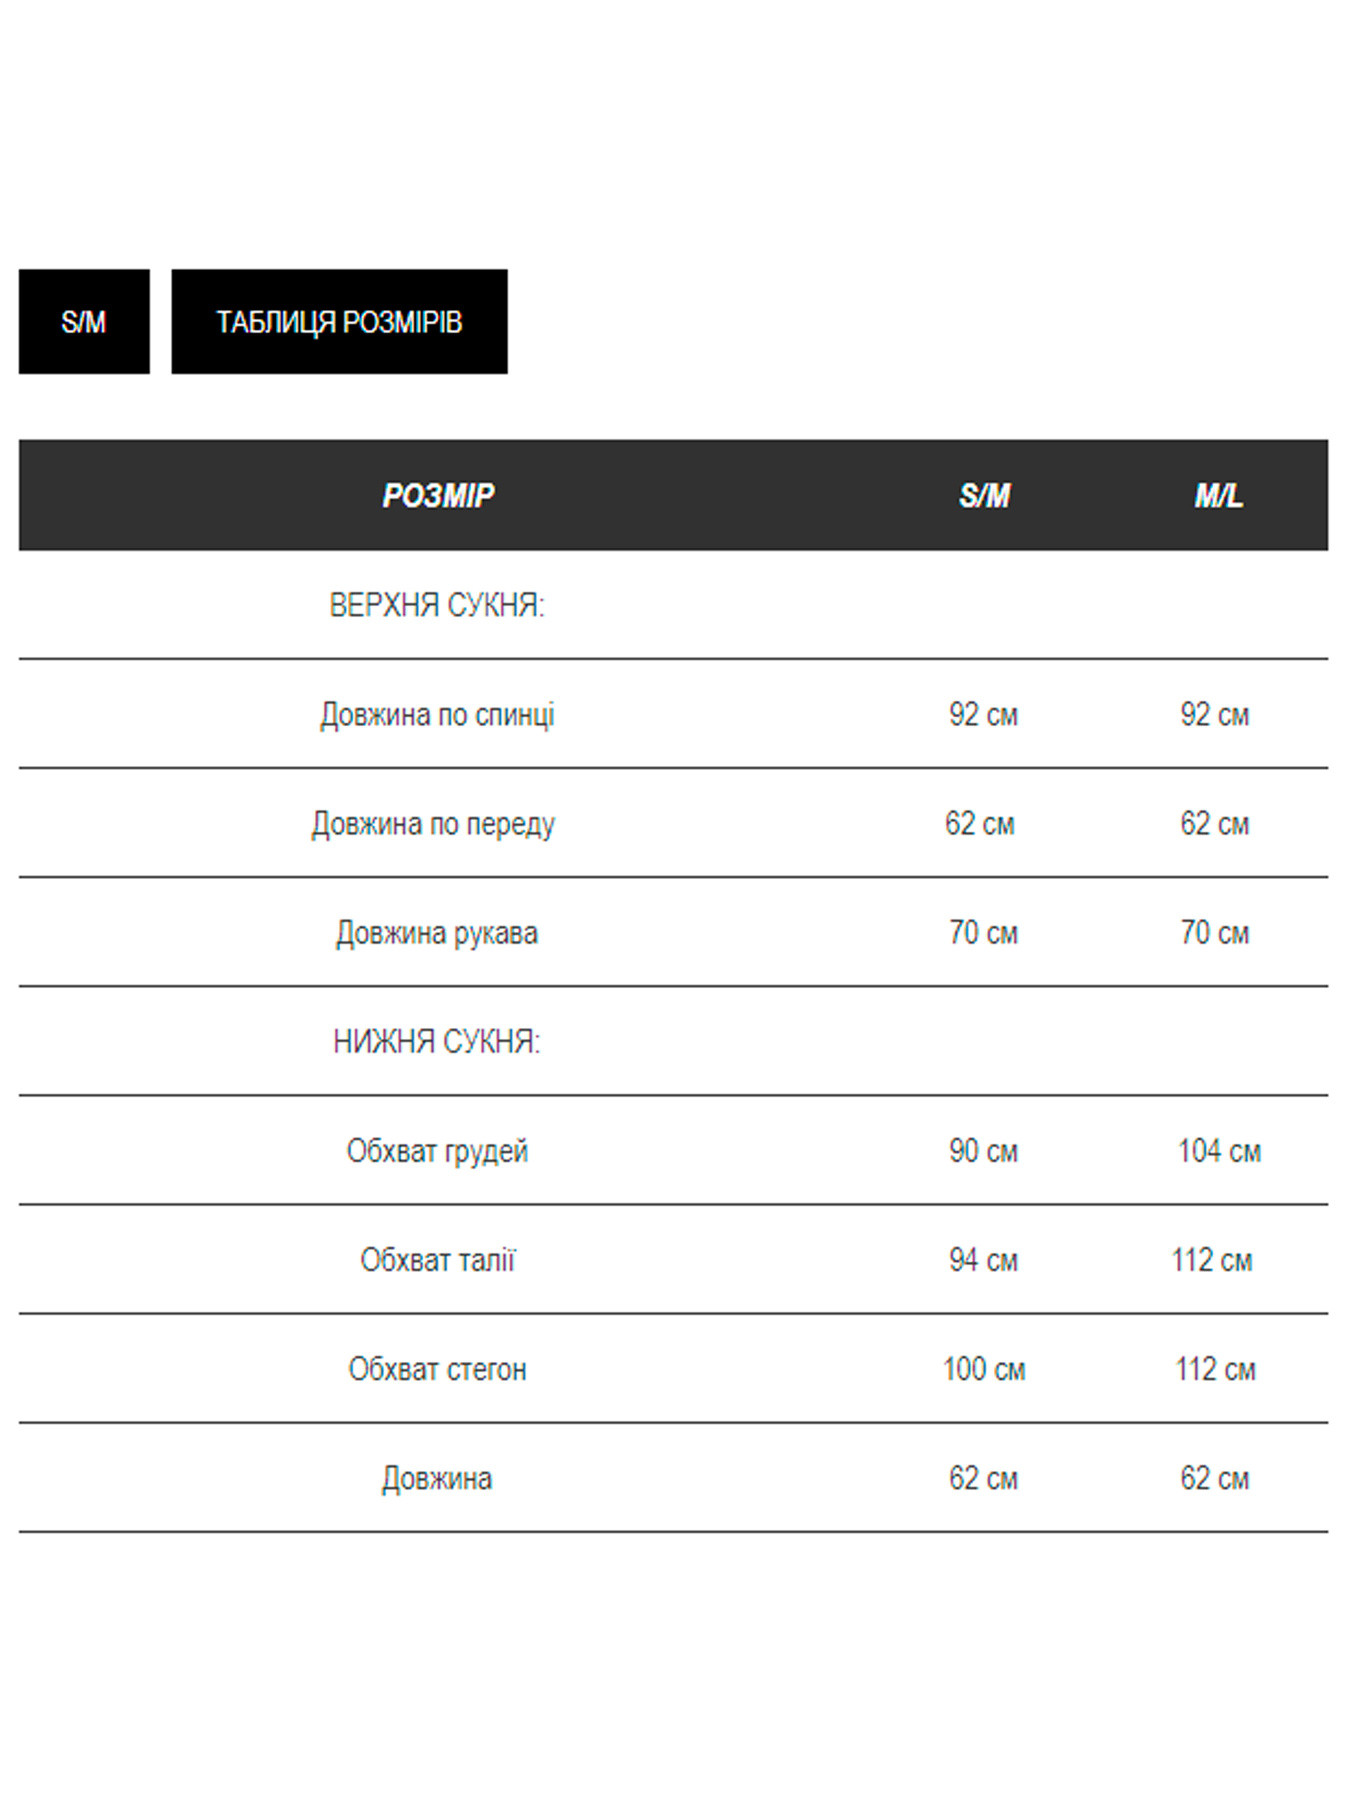Click the 100 см hips value
Image resolution: width=1350 pixels, height=1800 pixels.
(984, 1369)
